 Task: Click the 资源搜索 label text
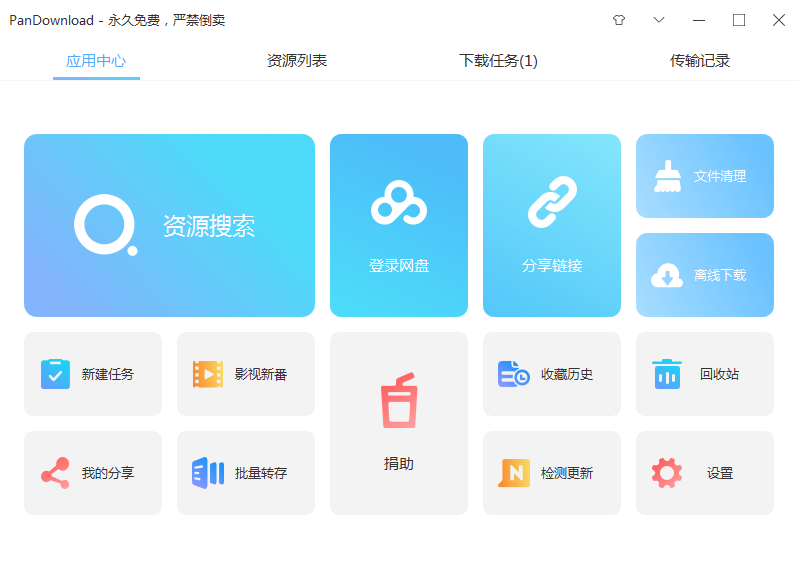[x=209, y=225]
